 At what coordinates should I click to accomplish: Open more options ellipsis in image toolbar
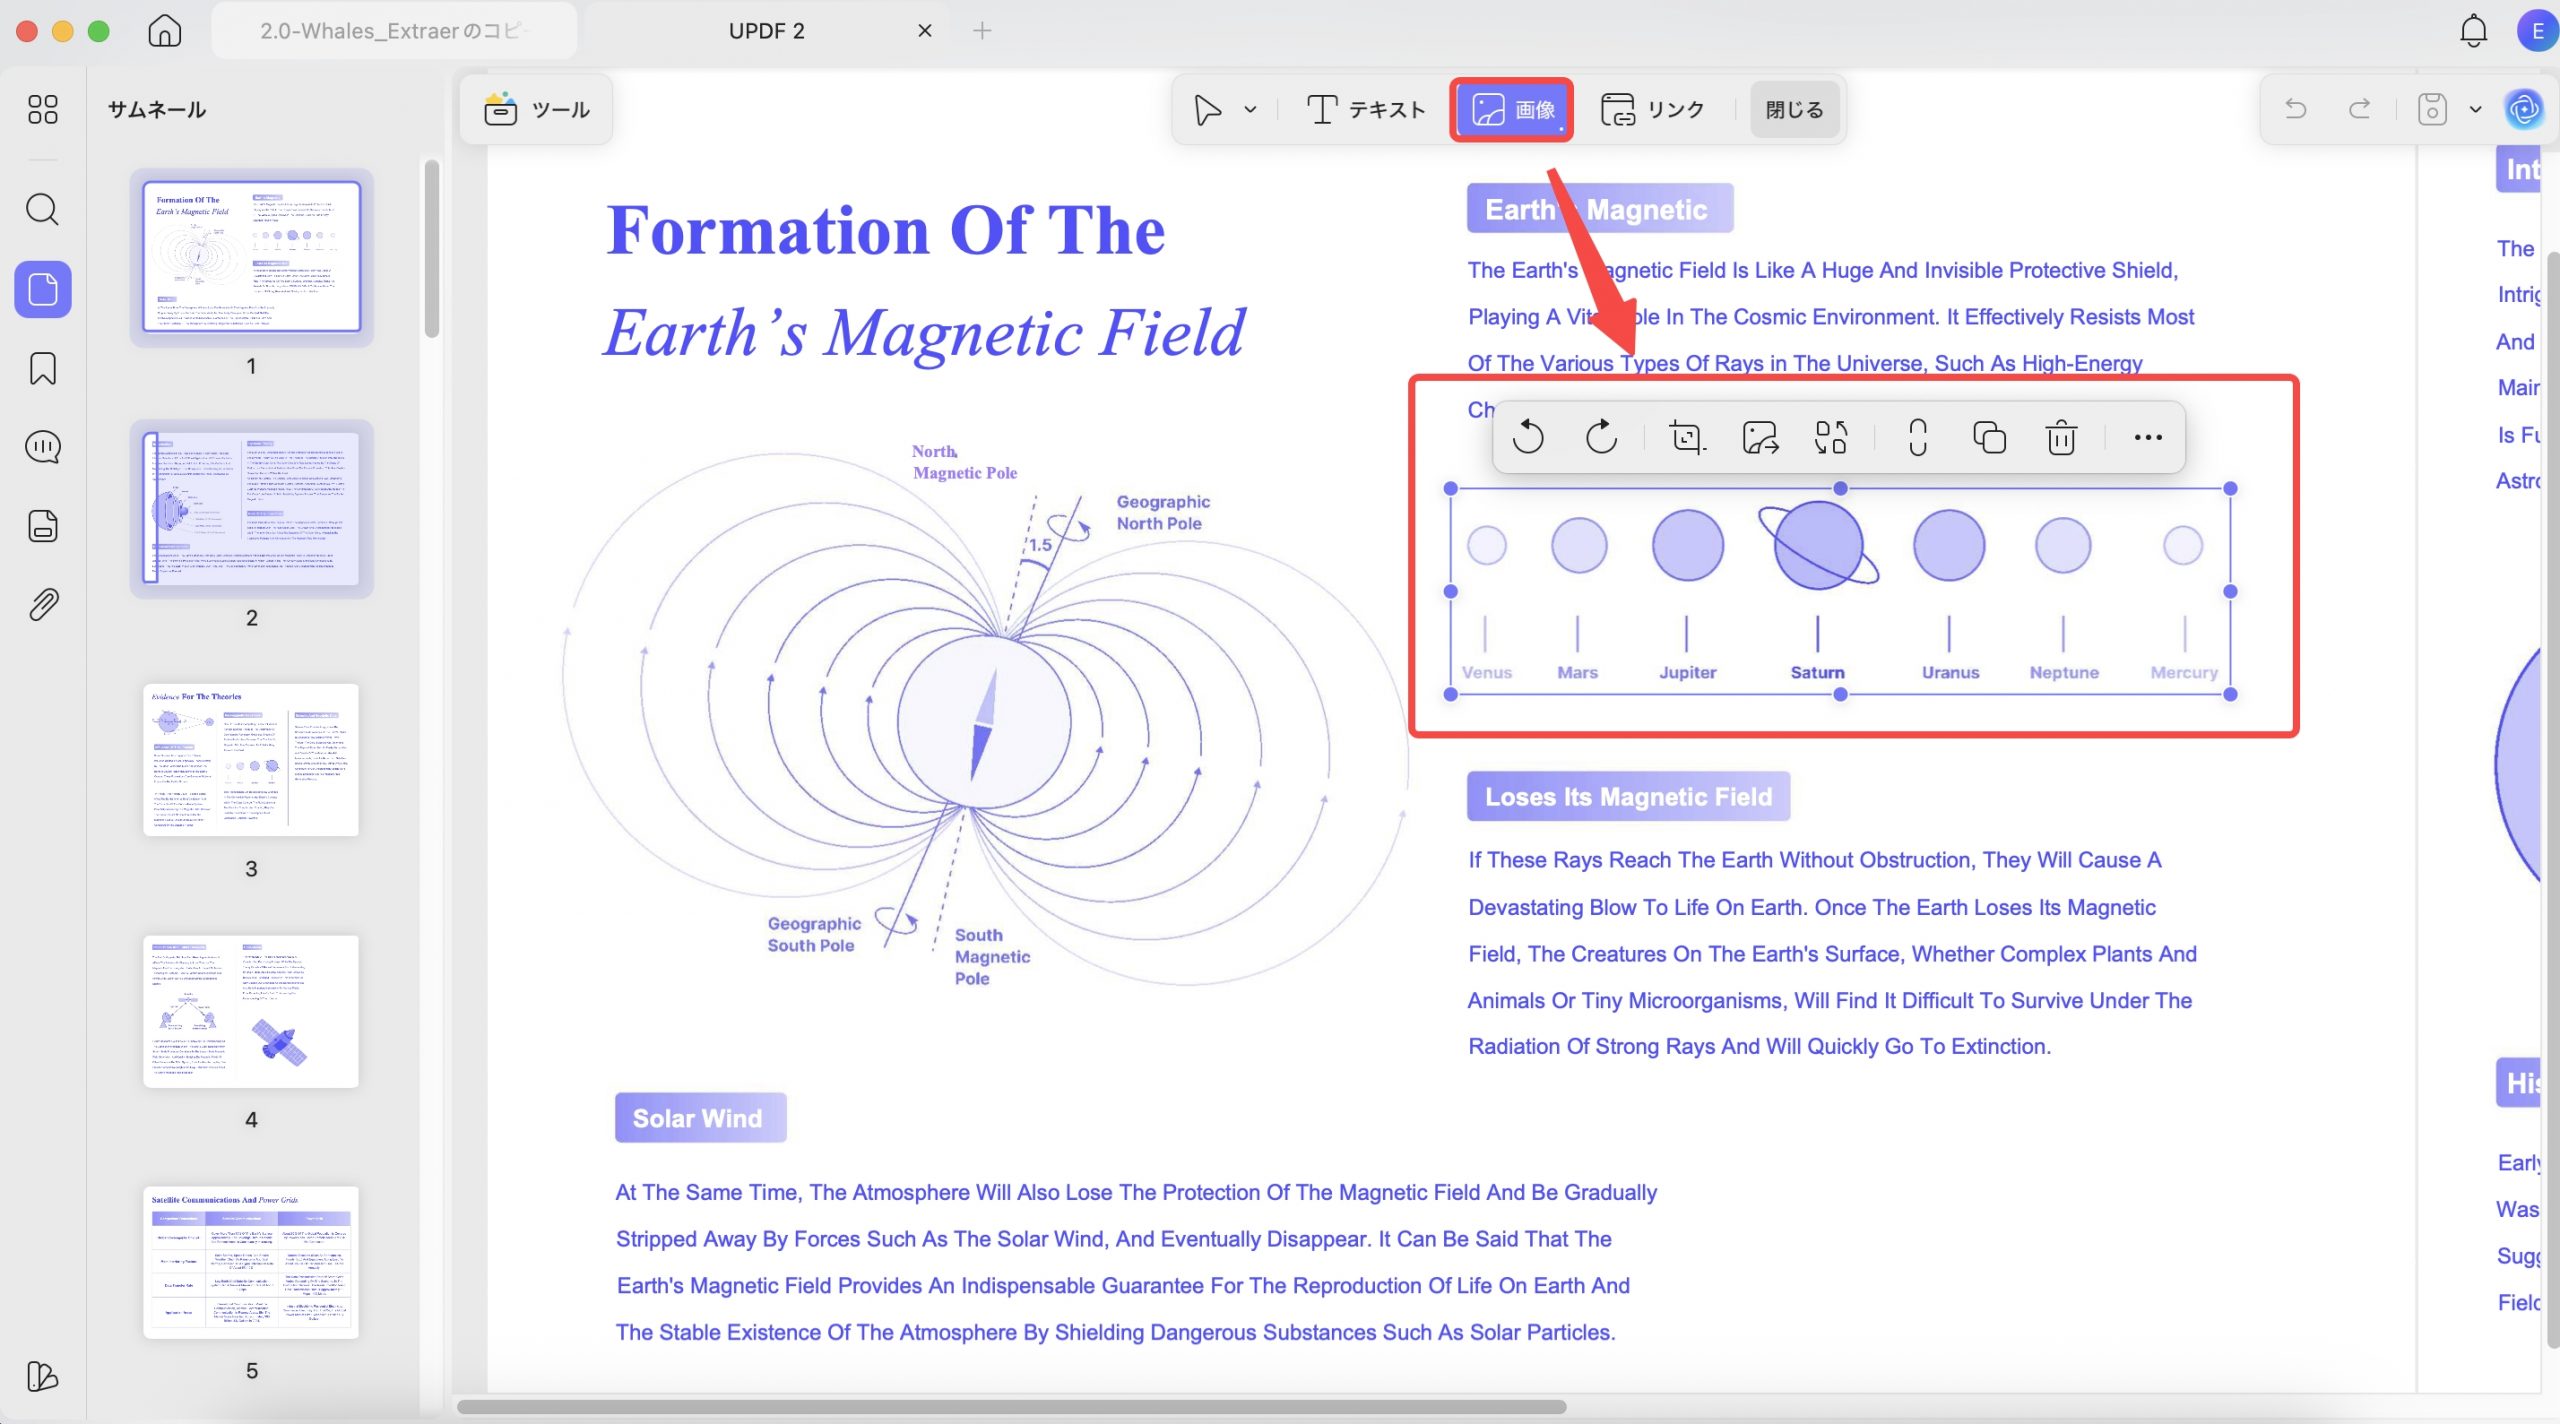click(x=2147, y=437)
